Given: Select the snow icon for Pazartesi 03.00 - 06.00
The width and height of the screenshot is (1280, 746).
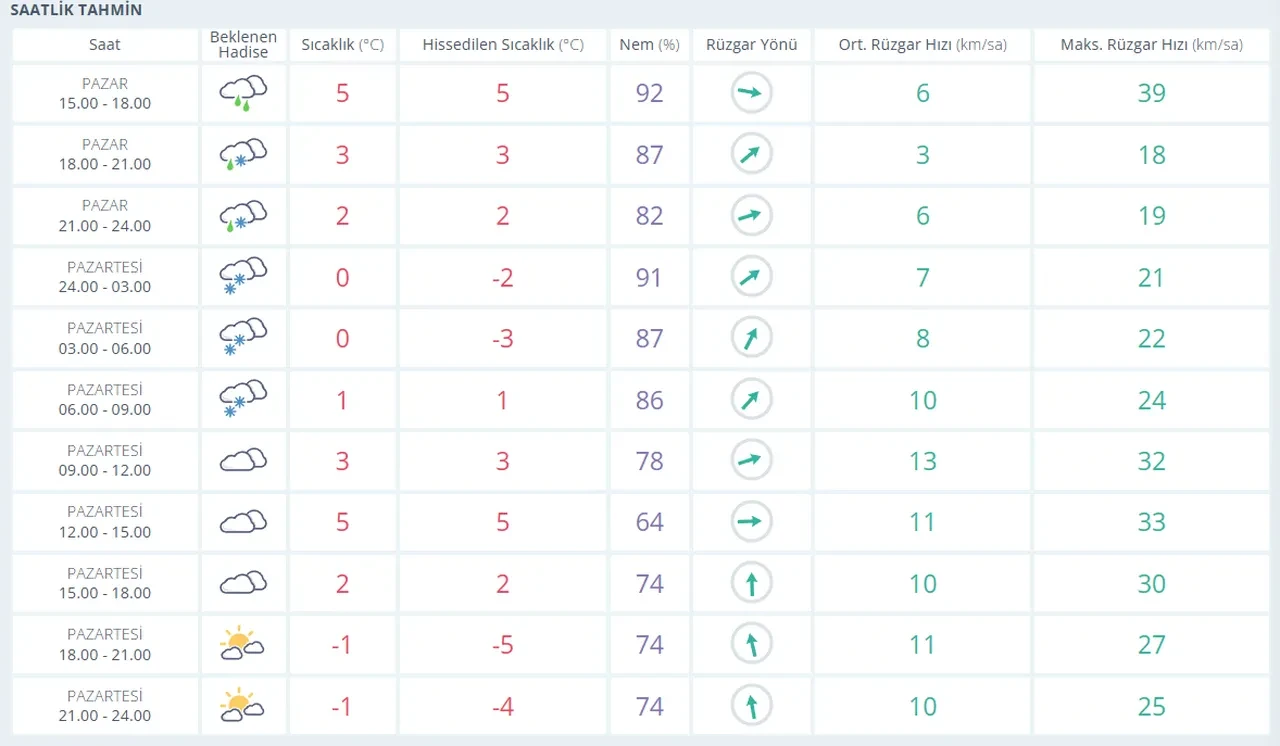Looking at the screenshot, I should pyautogui.click(x=243, y=338).
